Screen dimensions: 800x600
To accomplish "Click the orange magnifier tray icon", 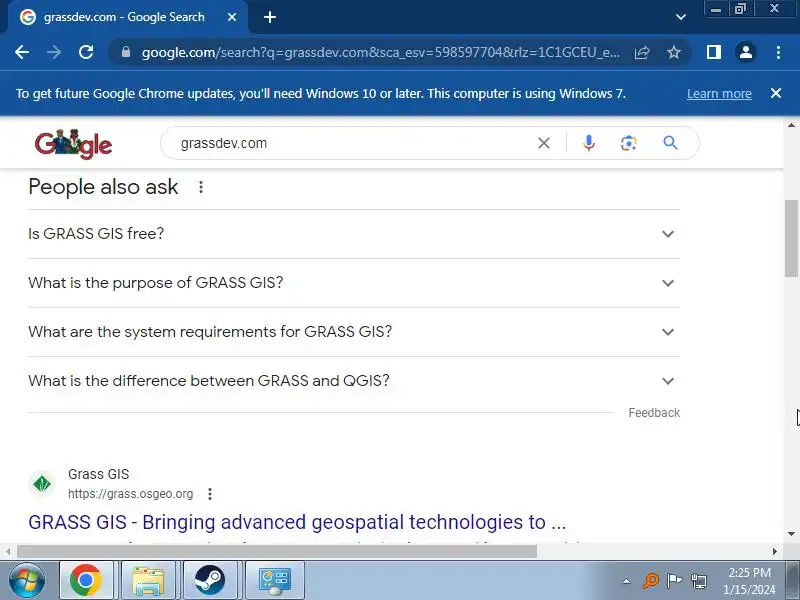I will pos(651,581).
